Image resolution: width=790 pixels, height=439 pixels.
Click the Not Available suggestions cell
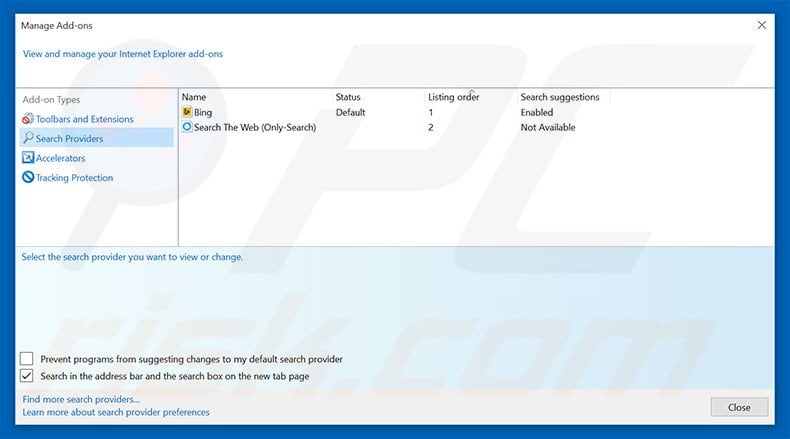pyautogui.click(x=548, y=128)
